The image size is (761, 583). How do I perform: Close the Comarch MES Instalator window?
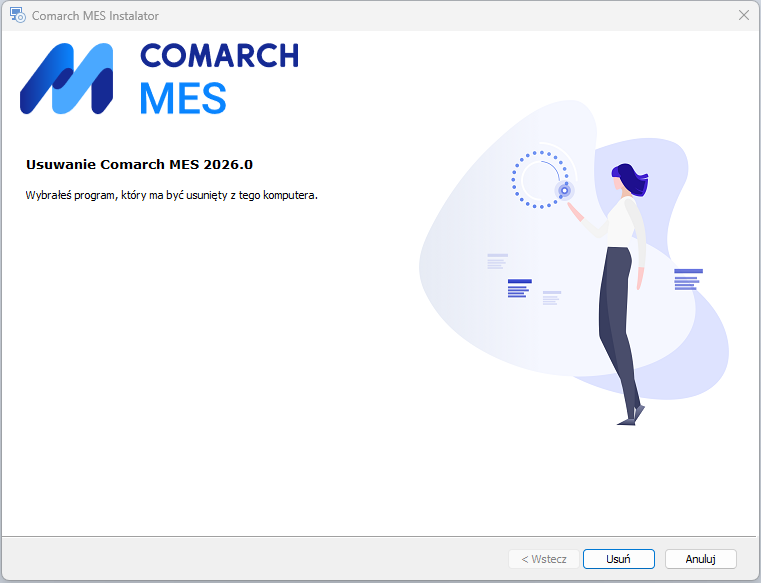(x=744, y=16)
